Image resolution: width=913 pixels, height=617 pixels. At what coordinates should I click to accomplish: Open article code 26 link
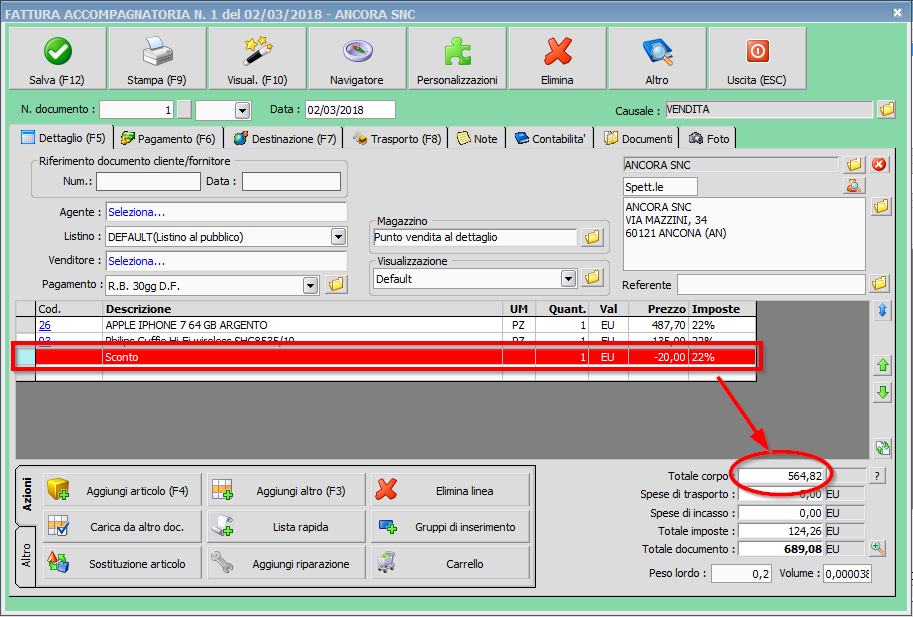click(45, 325)
